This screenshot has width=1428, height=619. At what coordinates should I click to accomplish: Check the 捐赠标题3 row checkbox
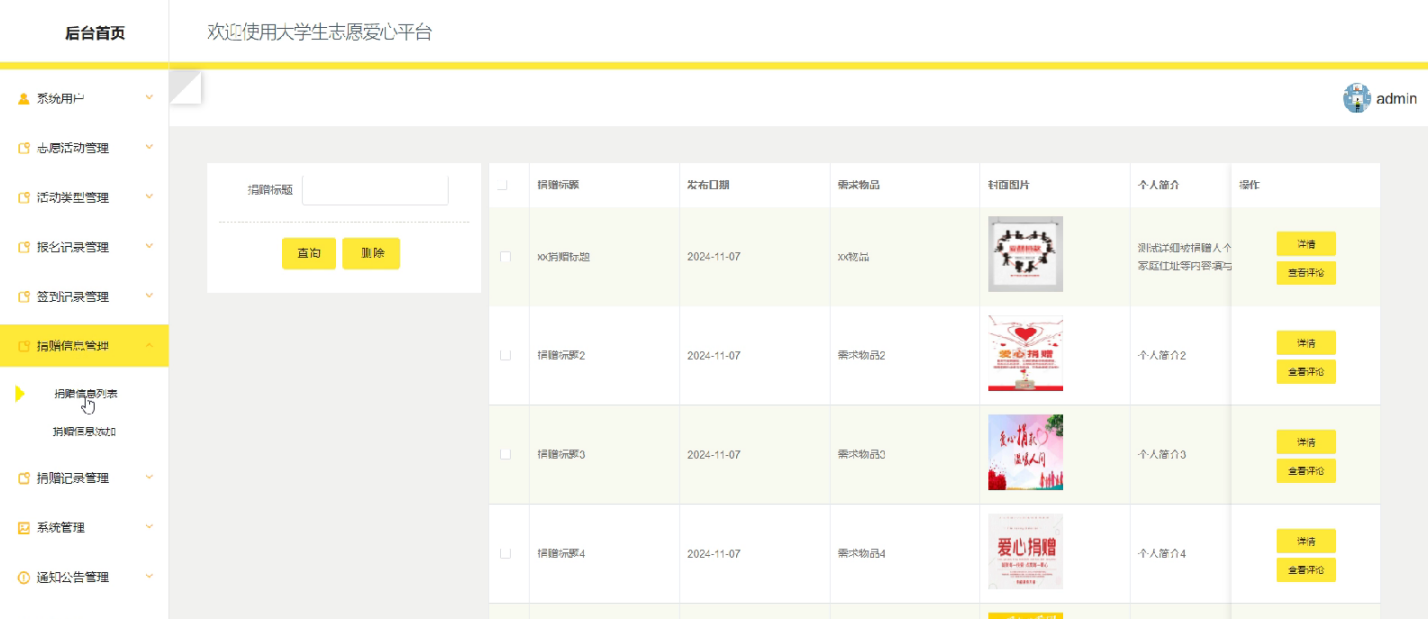[505, 454]
